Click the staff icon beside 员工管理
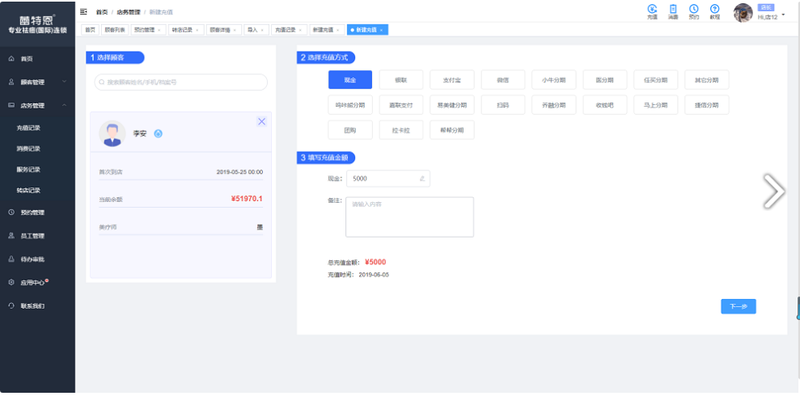Screen dimensions: 800x396 pos(11,236)
